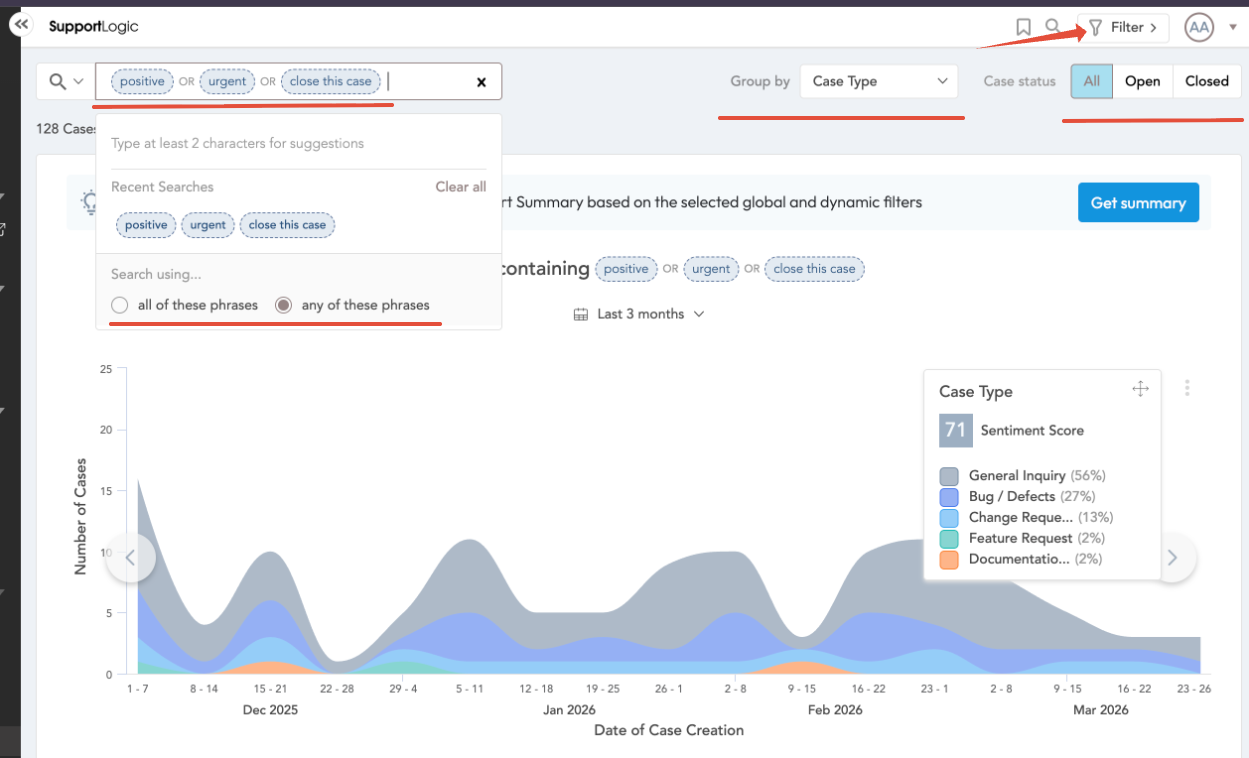
Task: Click the 'Case Type' legend title
Action: click(976, 392)
